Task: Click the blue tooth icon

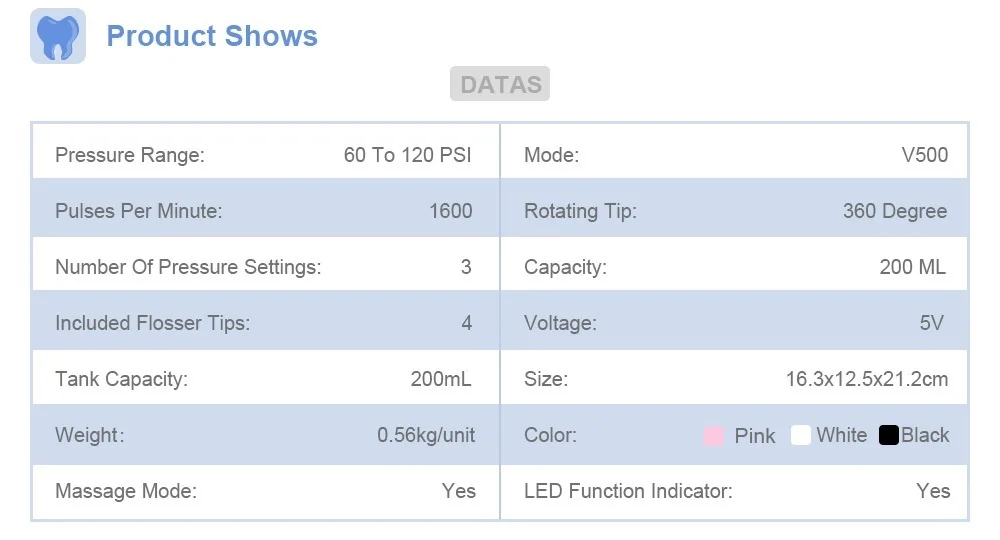Action: (x=58, y=36)
